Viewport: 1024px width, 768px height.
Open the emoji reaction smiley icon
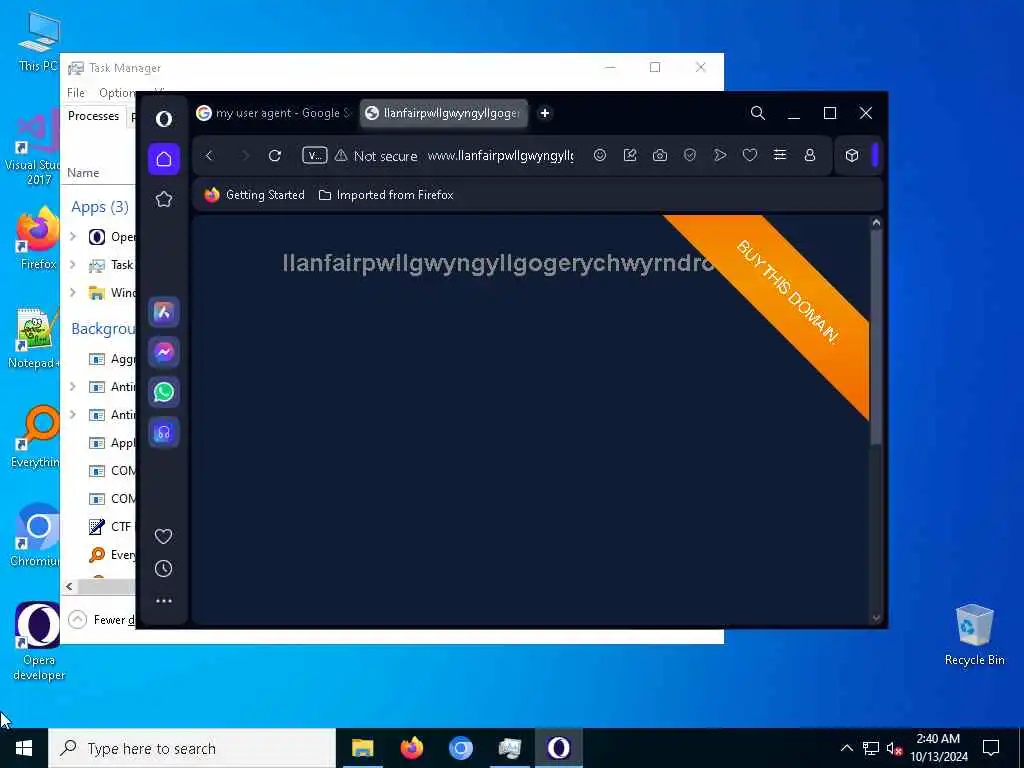coord(600,155)
